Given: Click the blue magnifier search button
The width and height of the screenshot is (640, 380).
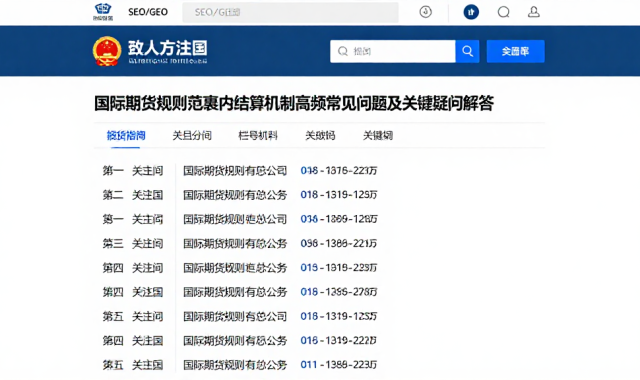Looking at the screenshot, I should 467,51.
